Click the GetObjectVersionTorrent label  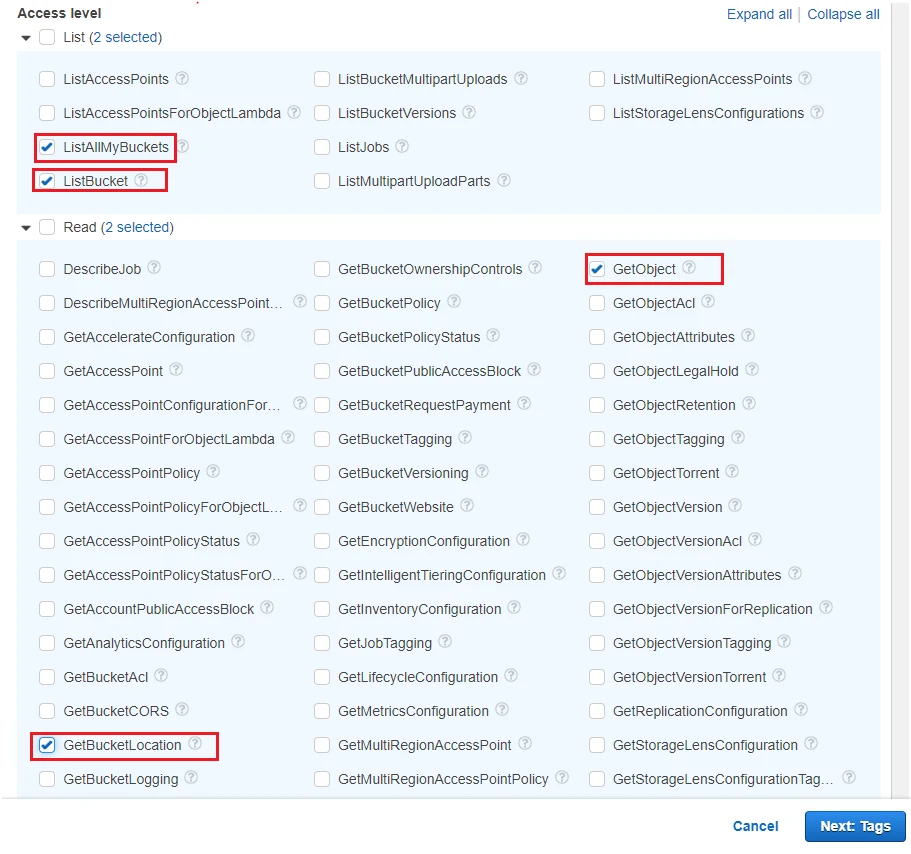(690, 677)
